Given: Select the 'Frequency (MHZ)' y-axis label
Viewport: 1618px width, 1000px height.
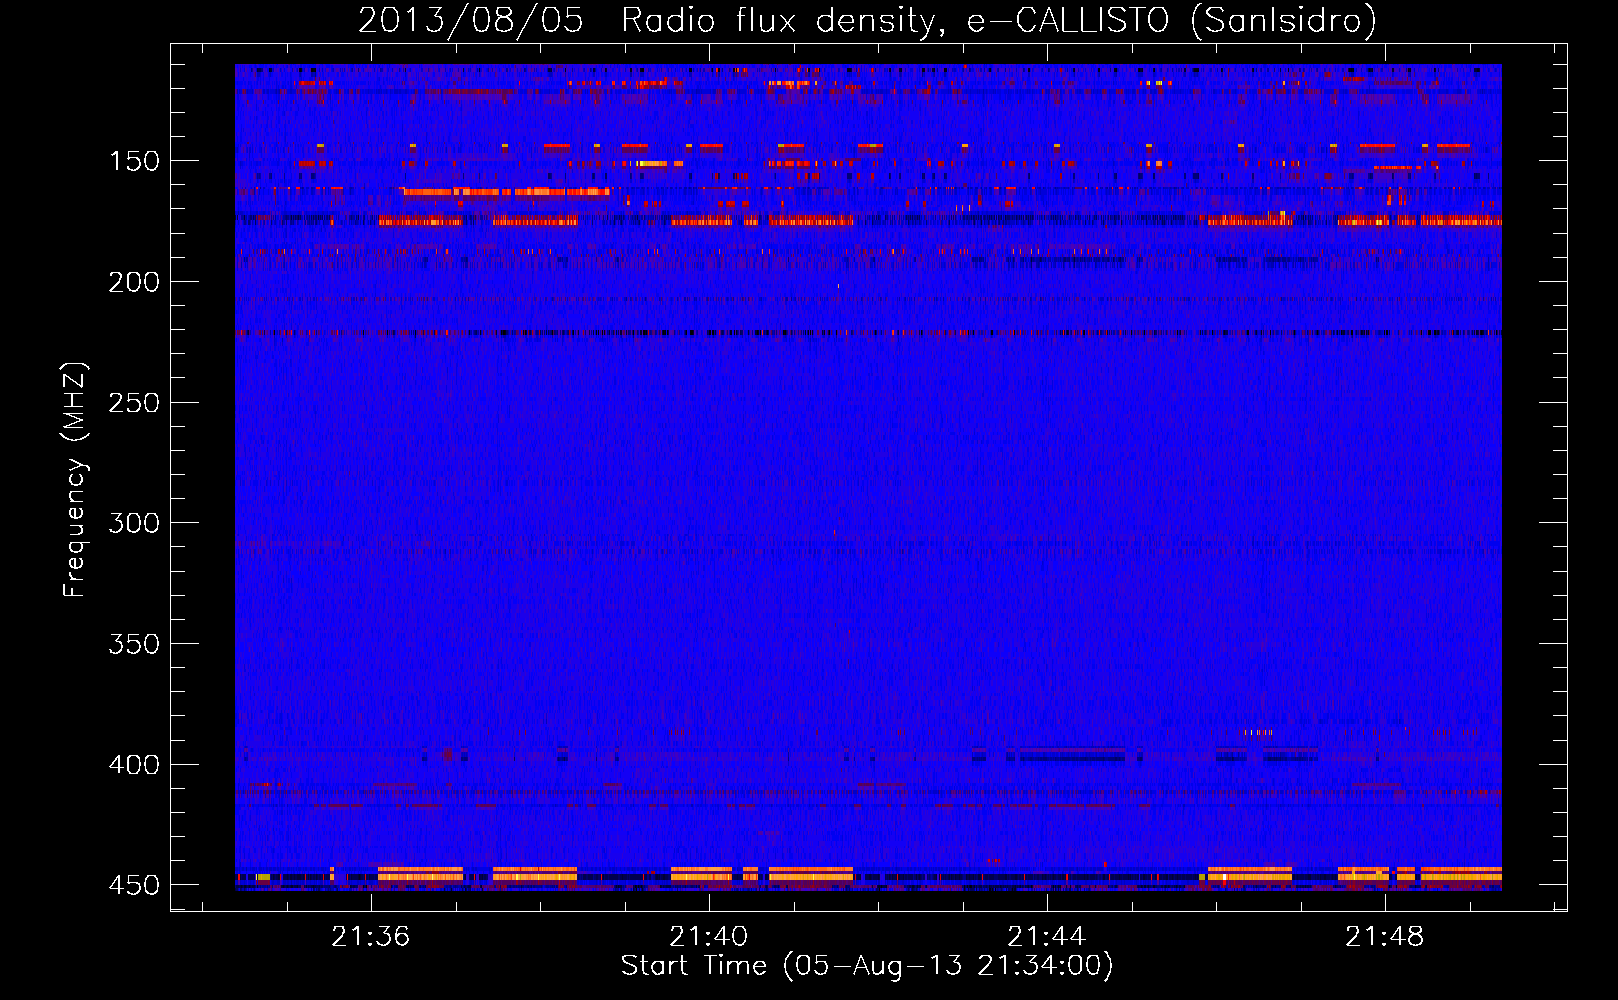Looking at the screenshot, I should click(x=75, y=479).
